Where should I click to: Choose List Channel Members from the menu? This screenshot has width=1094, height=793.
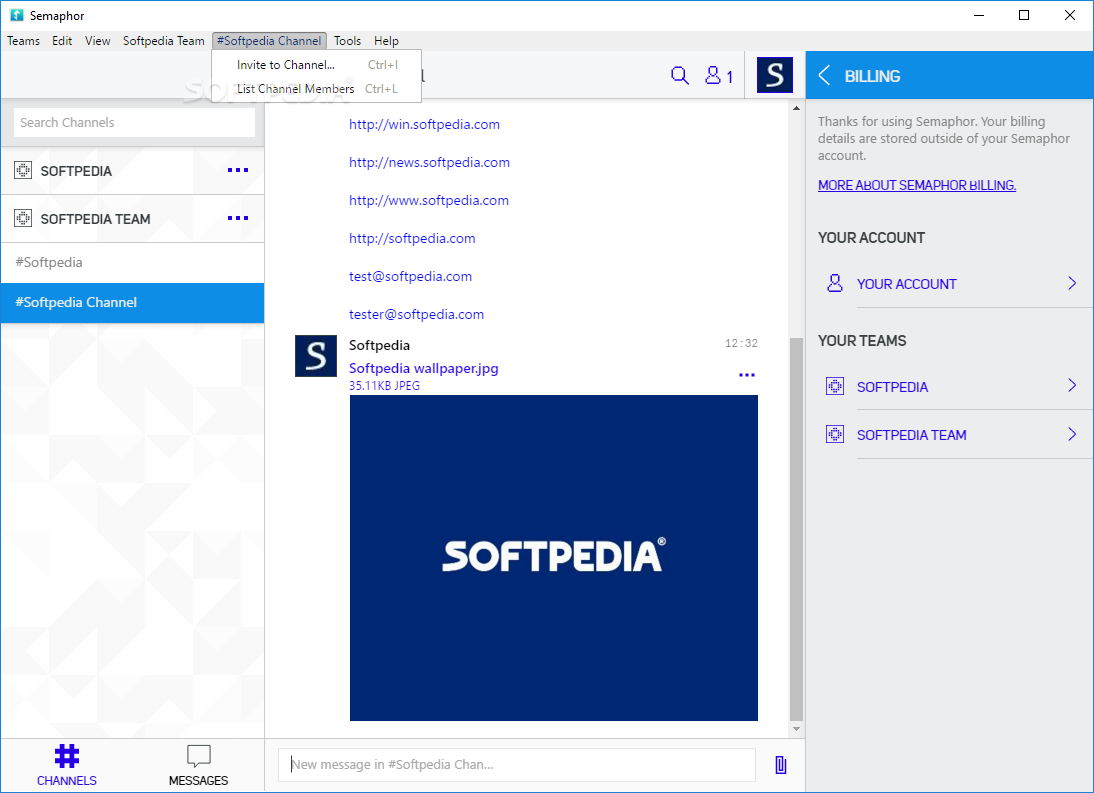click(x=317, y=89)
